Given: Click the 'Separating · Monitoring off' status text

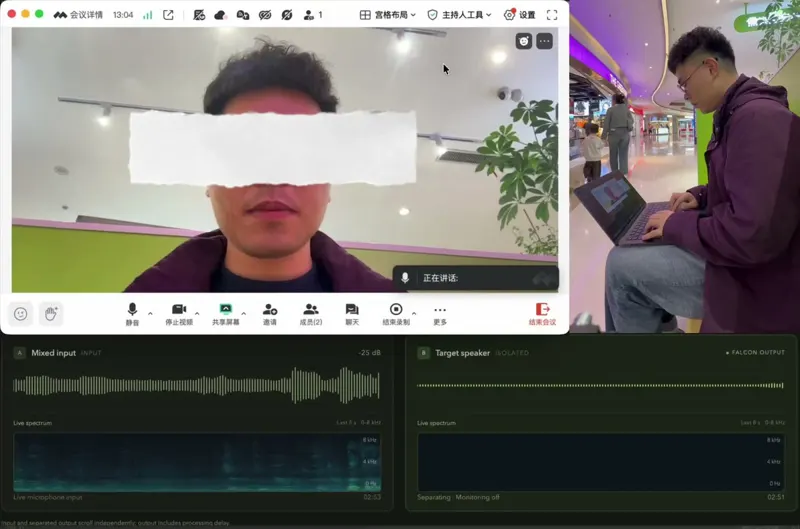Looking at the screenshot, I should pos(458,497).
